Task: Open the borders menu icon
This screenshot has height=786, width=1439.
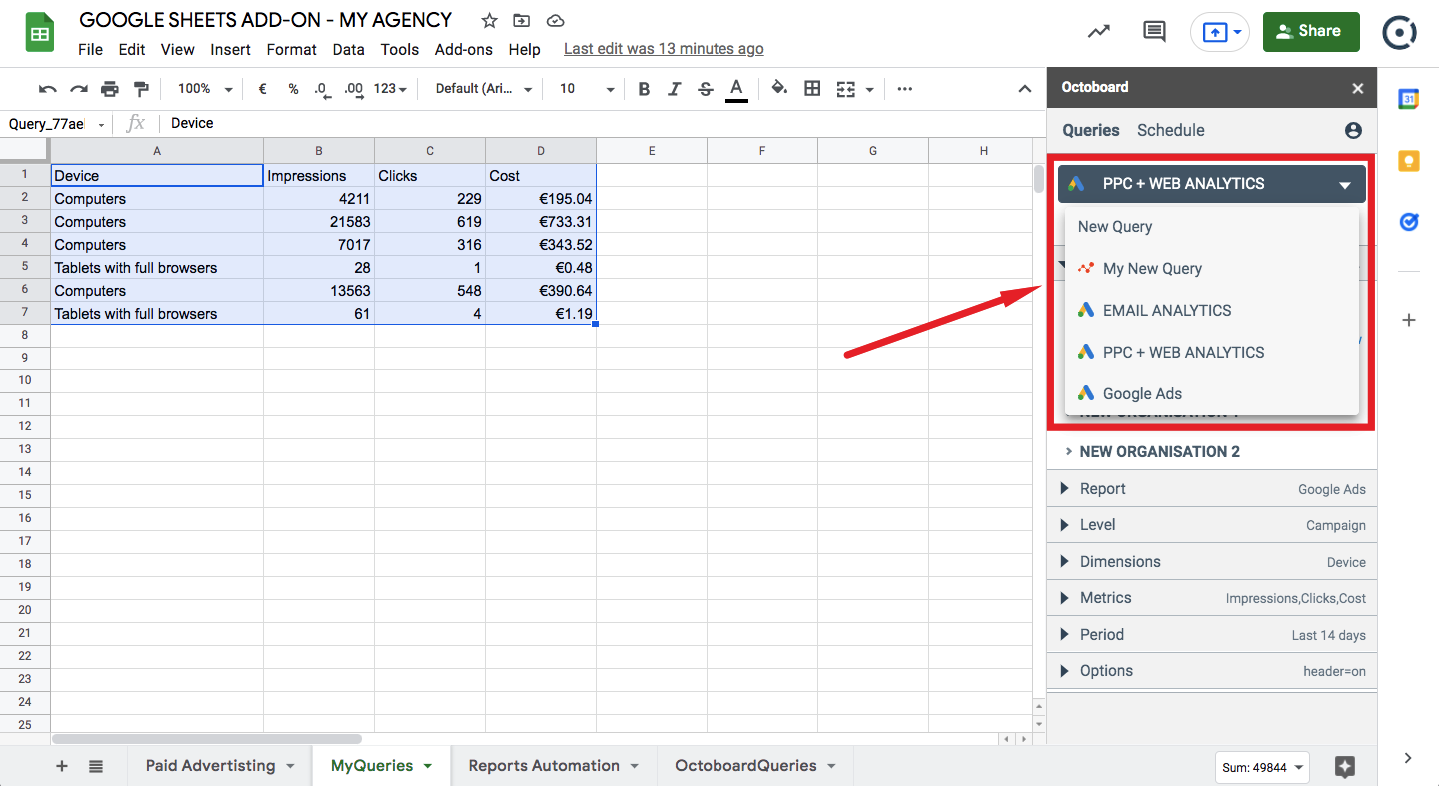Action: click(x=812, y=88)
